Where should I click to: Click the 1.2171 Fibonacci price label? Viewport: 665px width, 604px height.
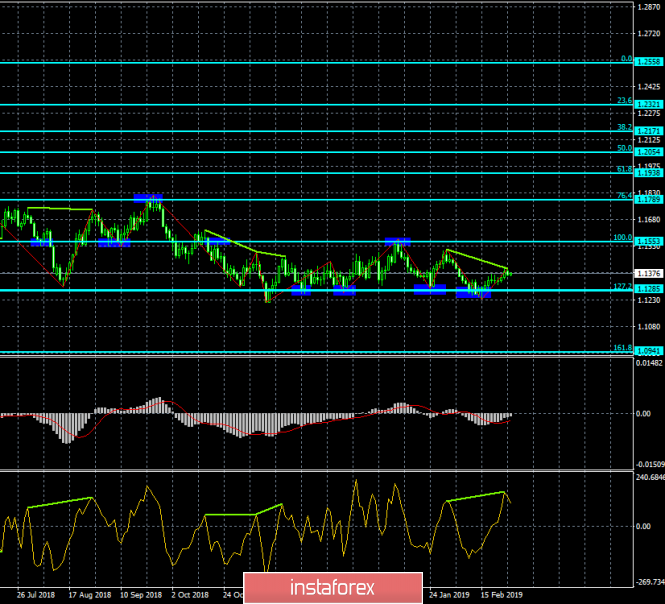(x=648, y=131)
